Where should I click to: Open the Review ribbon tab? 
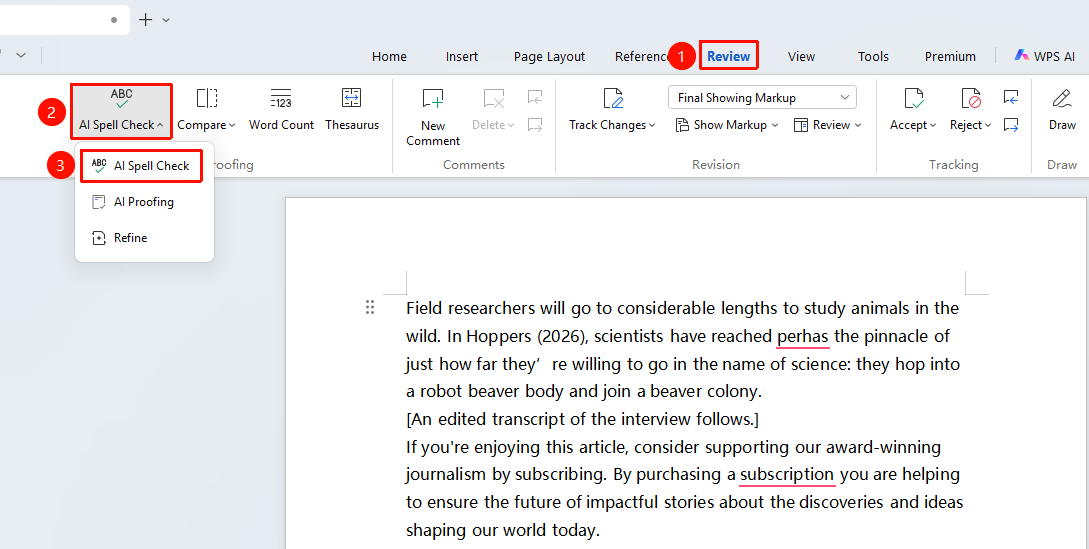729,56
